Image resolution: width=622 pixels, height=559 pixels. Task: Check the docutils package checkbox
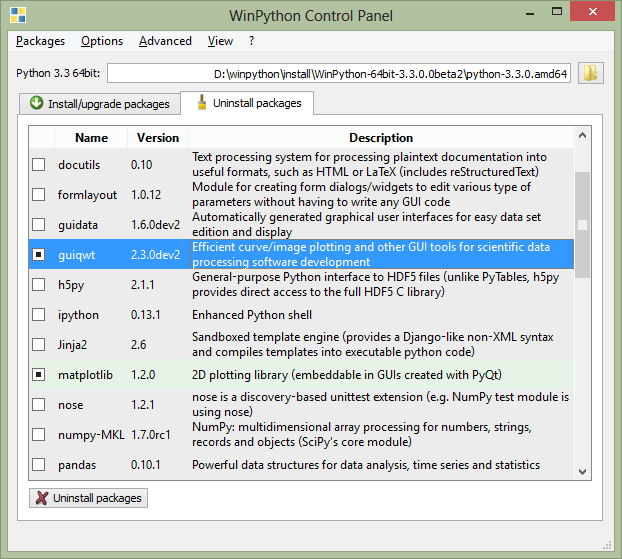coord(38,165)
